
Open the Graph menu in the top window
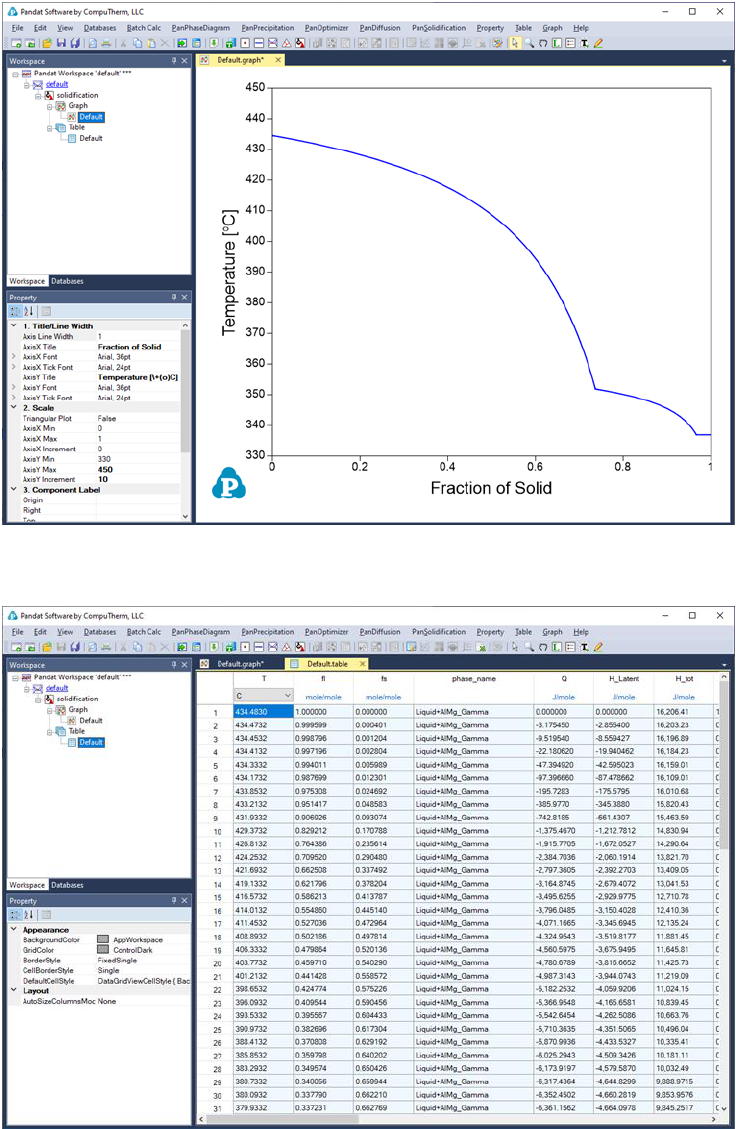(552, 28)
